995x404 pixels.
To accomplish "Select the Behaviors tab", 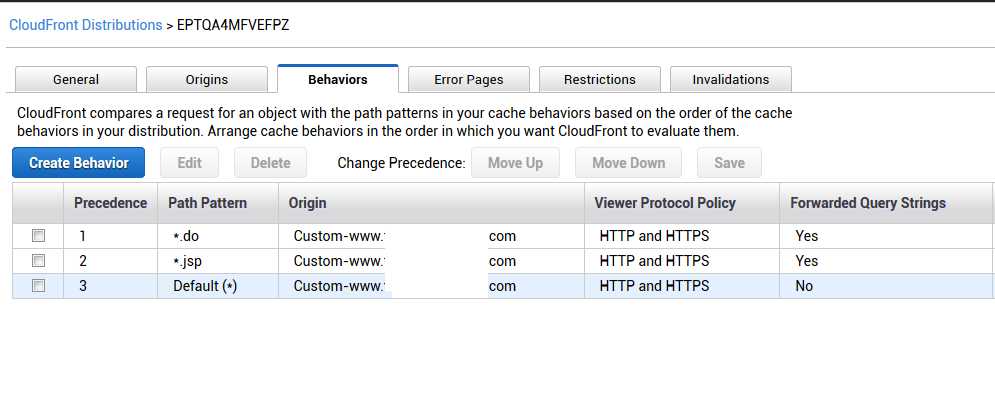I will pyautogui.click(x=338, y=80).
